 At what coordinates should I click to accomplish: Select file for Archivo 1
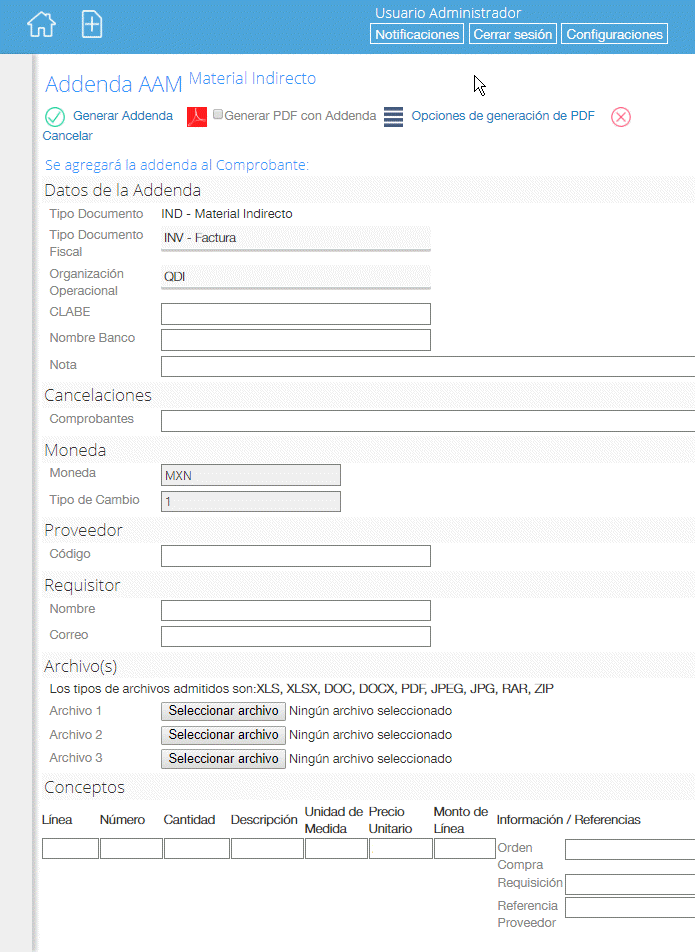click(223, 711)
